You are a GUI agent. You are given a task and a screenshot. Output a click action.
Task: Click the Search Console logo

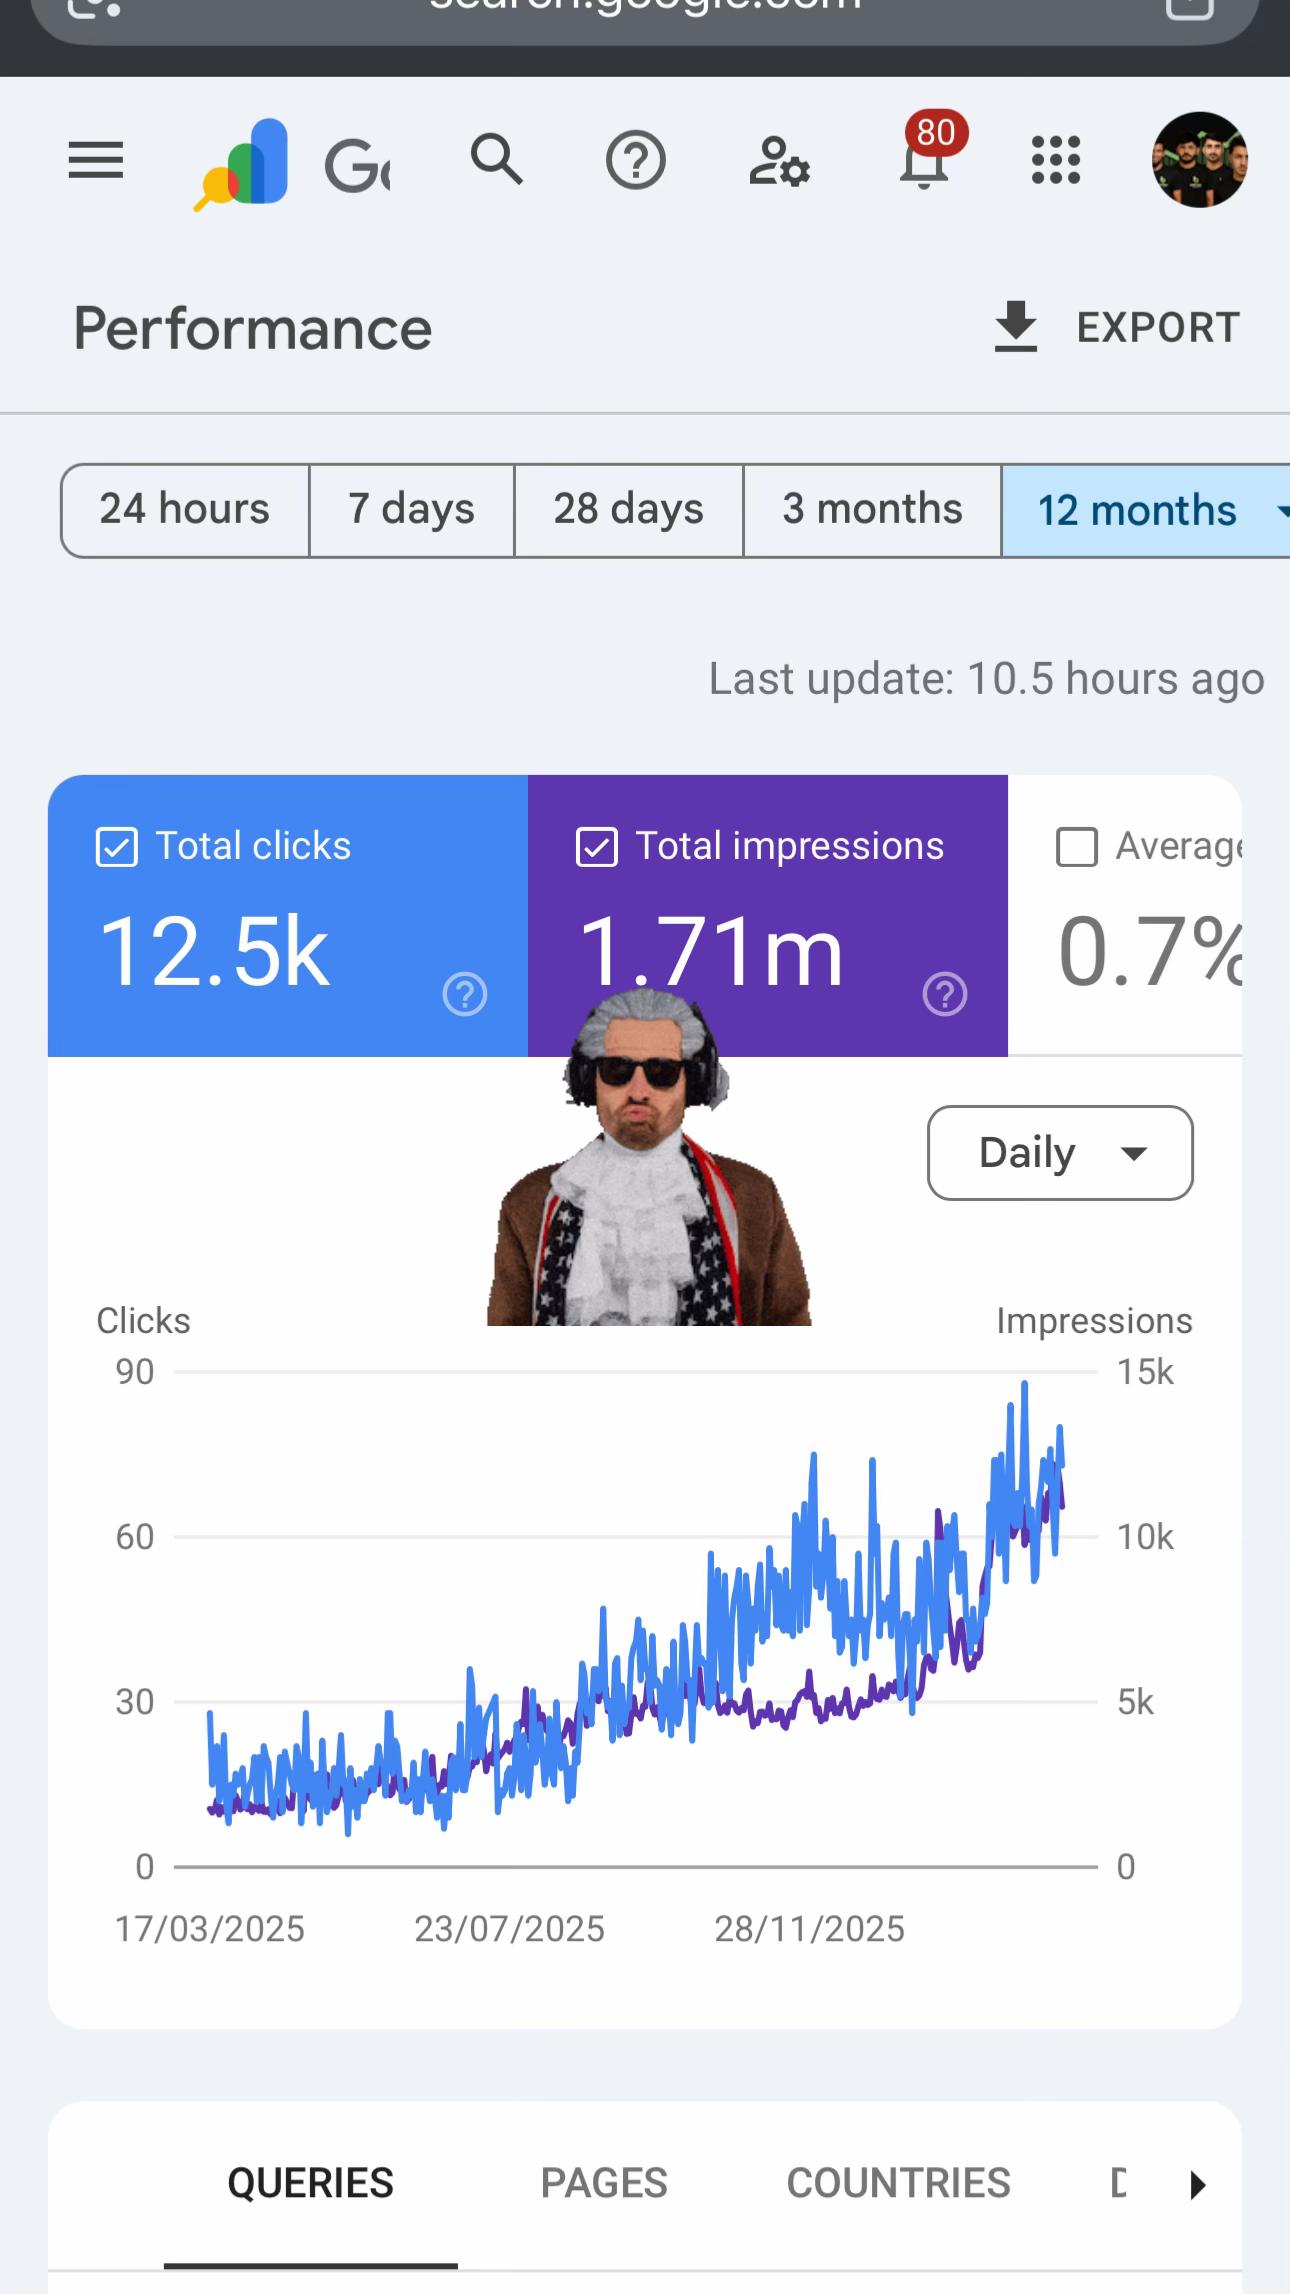(242, 164)
